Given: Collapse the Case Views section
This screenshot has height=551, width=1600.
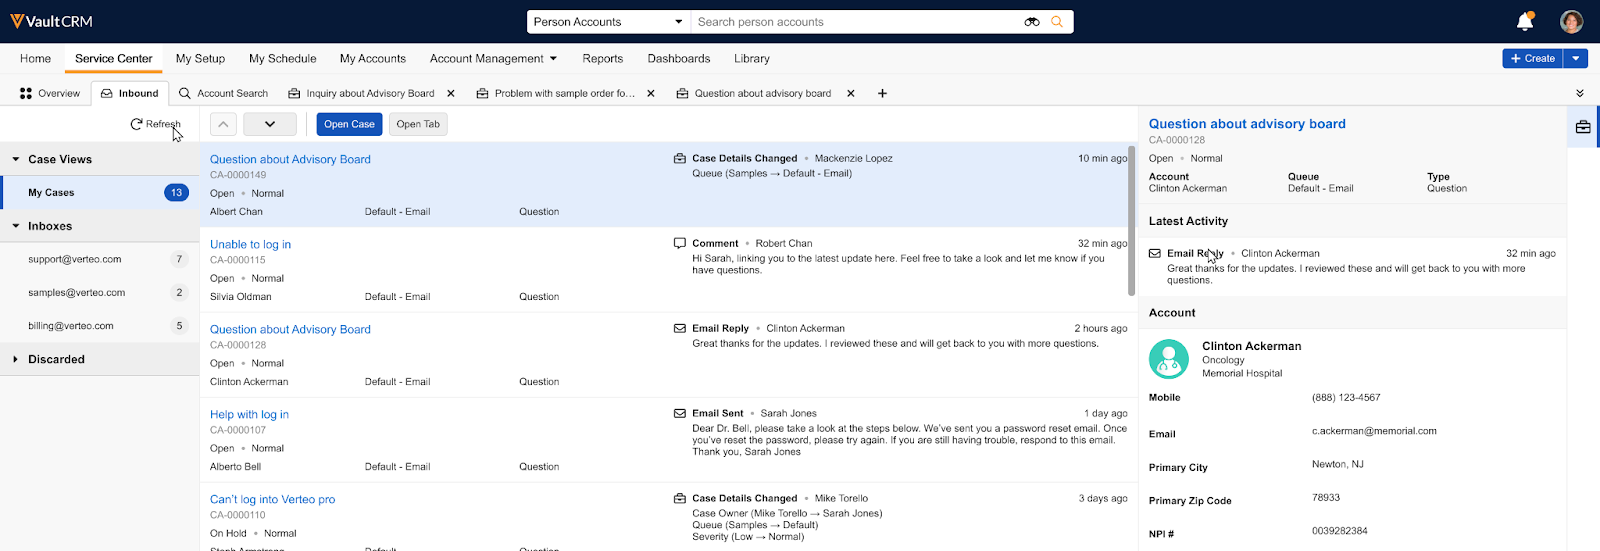Looking at the screenshot, I should pyautogui.click(x=16, y=159).
